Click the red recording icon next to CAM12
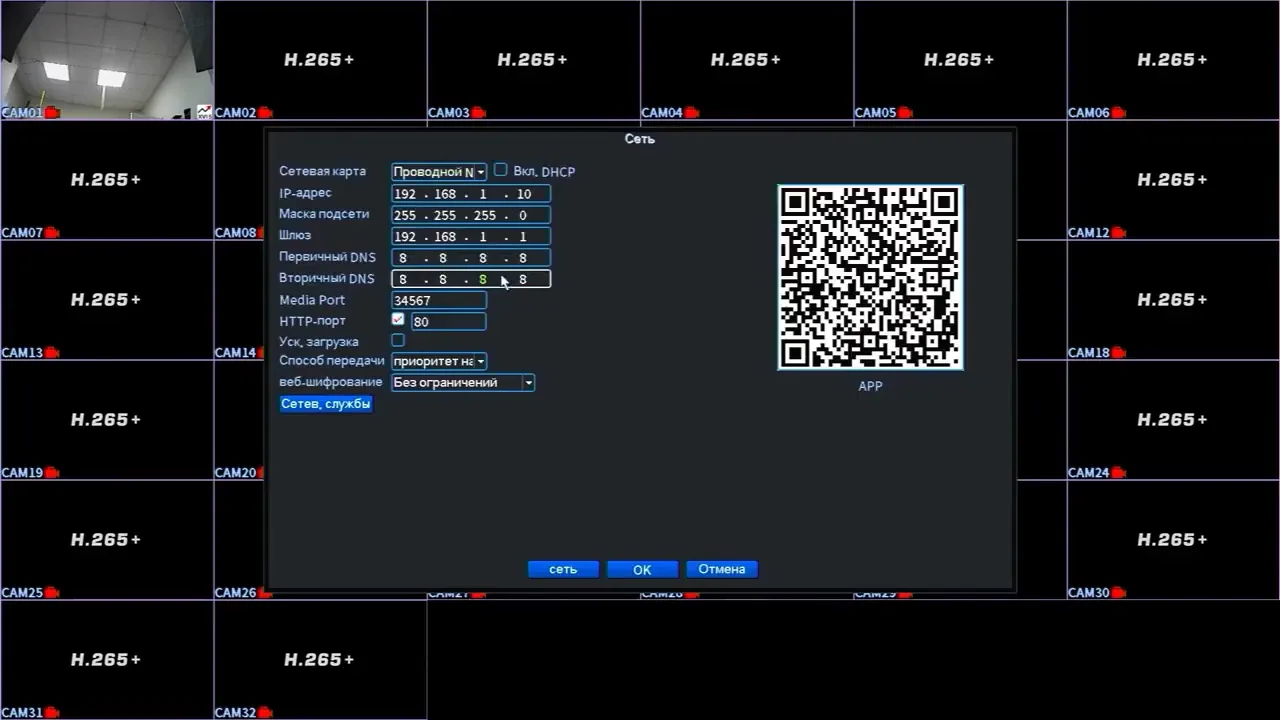Image resolution: width=1280 pixels, height=720 pixels. tap(1118, 233)
